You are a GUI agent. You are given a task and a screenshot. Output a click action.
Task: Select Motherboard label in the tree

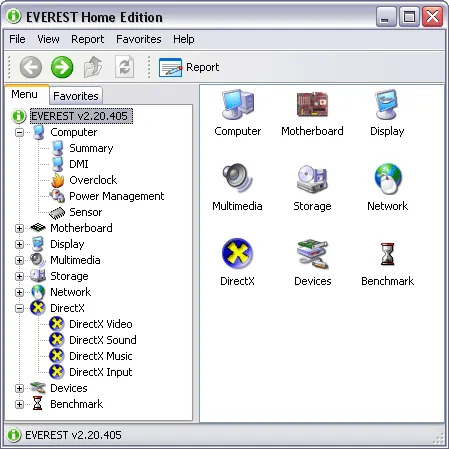(x=81, y=228)
